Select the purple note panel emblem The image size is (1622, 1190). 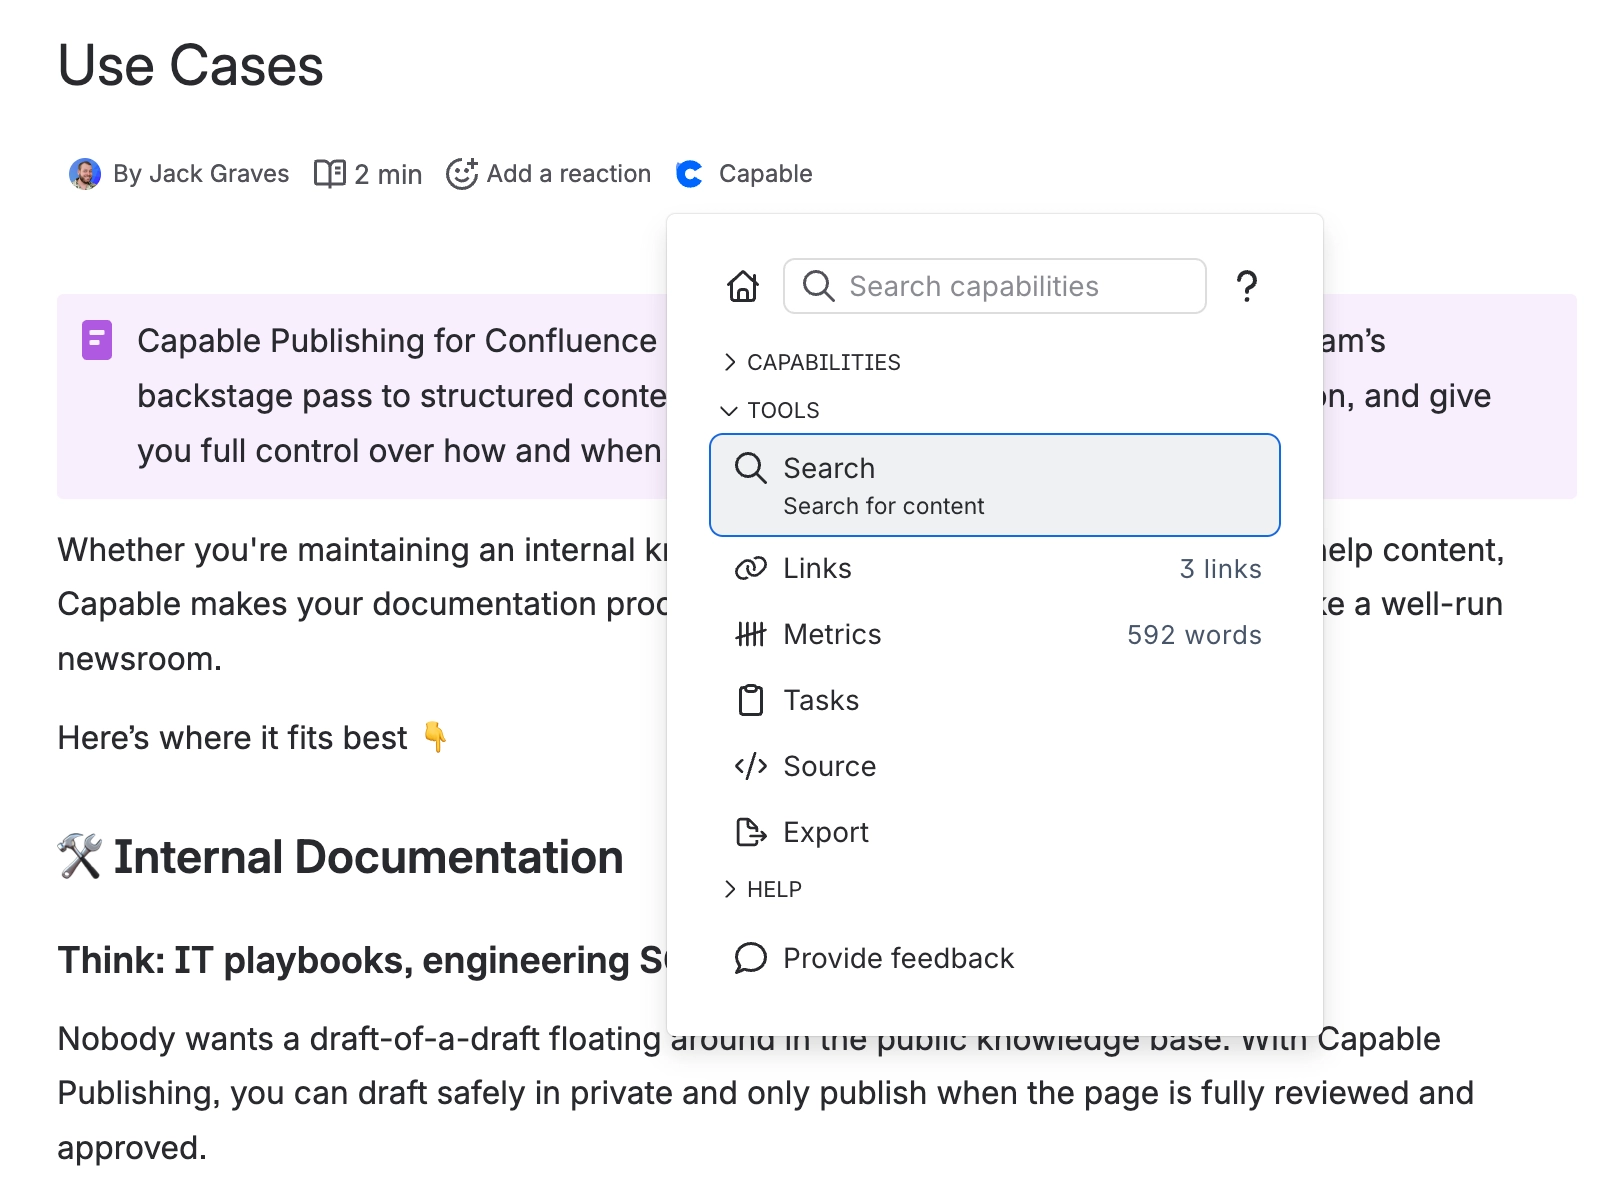96,341
